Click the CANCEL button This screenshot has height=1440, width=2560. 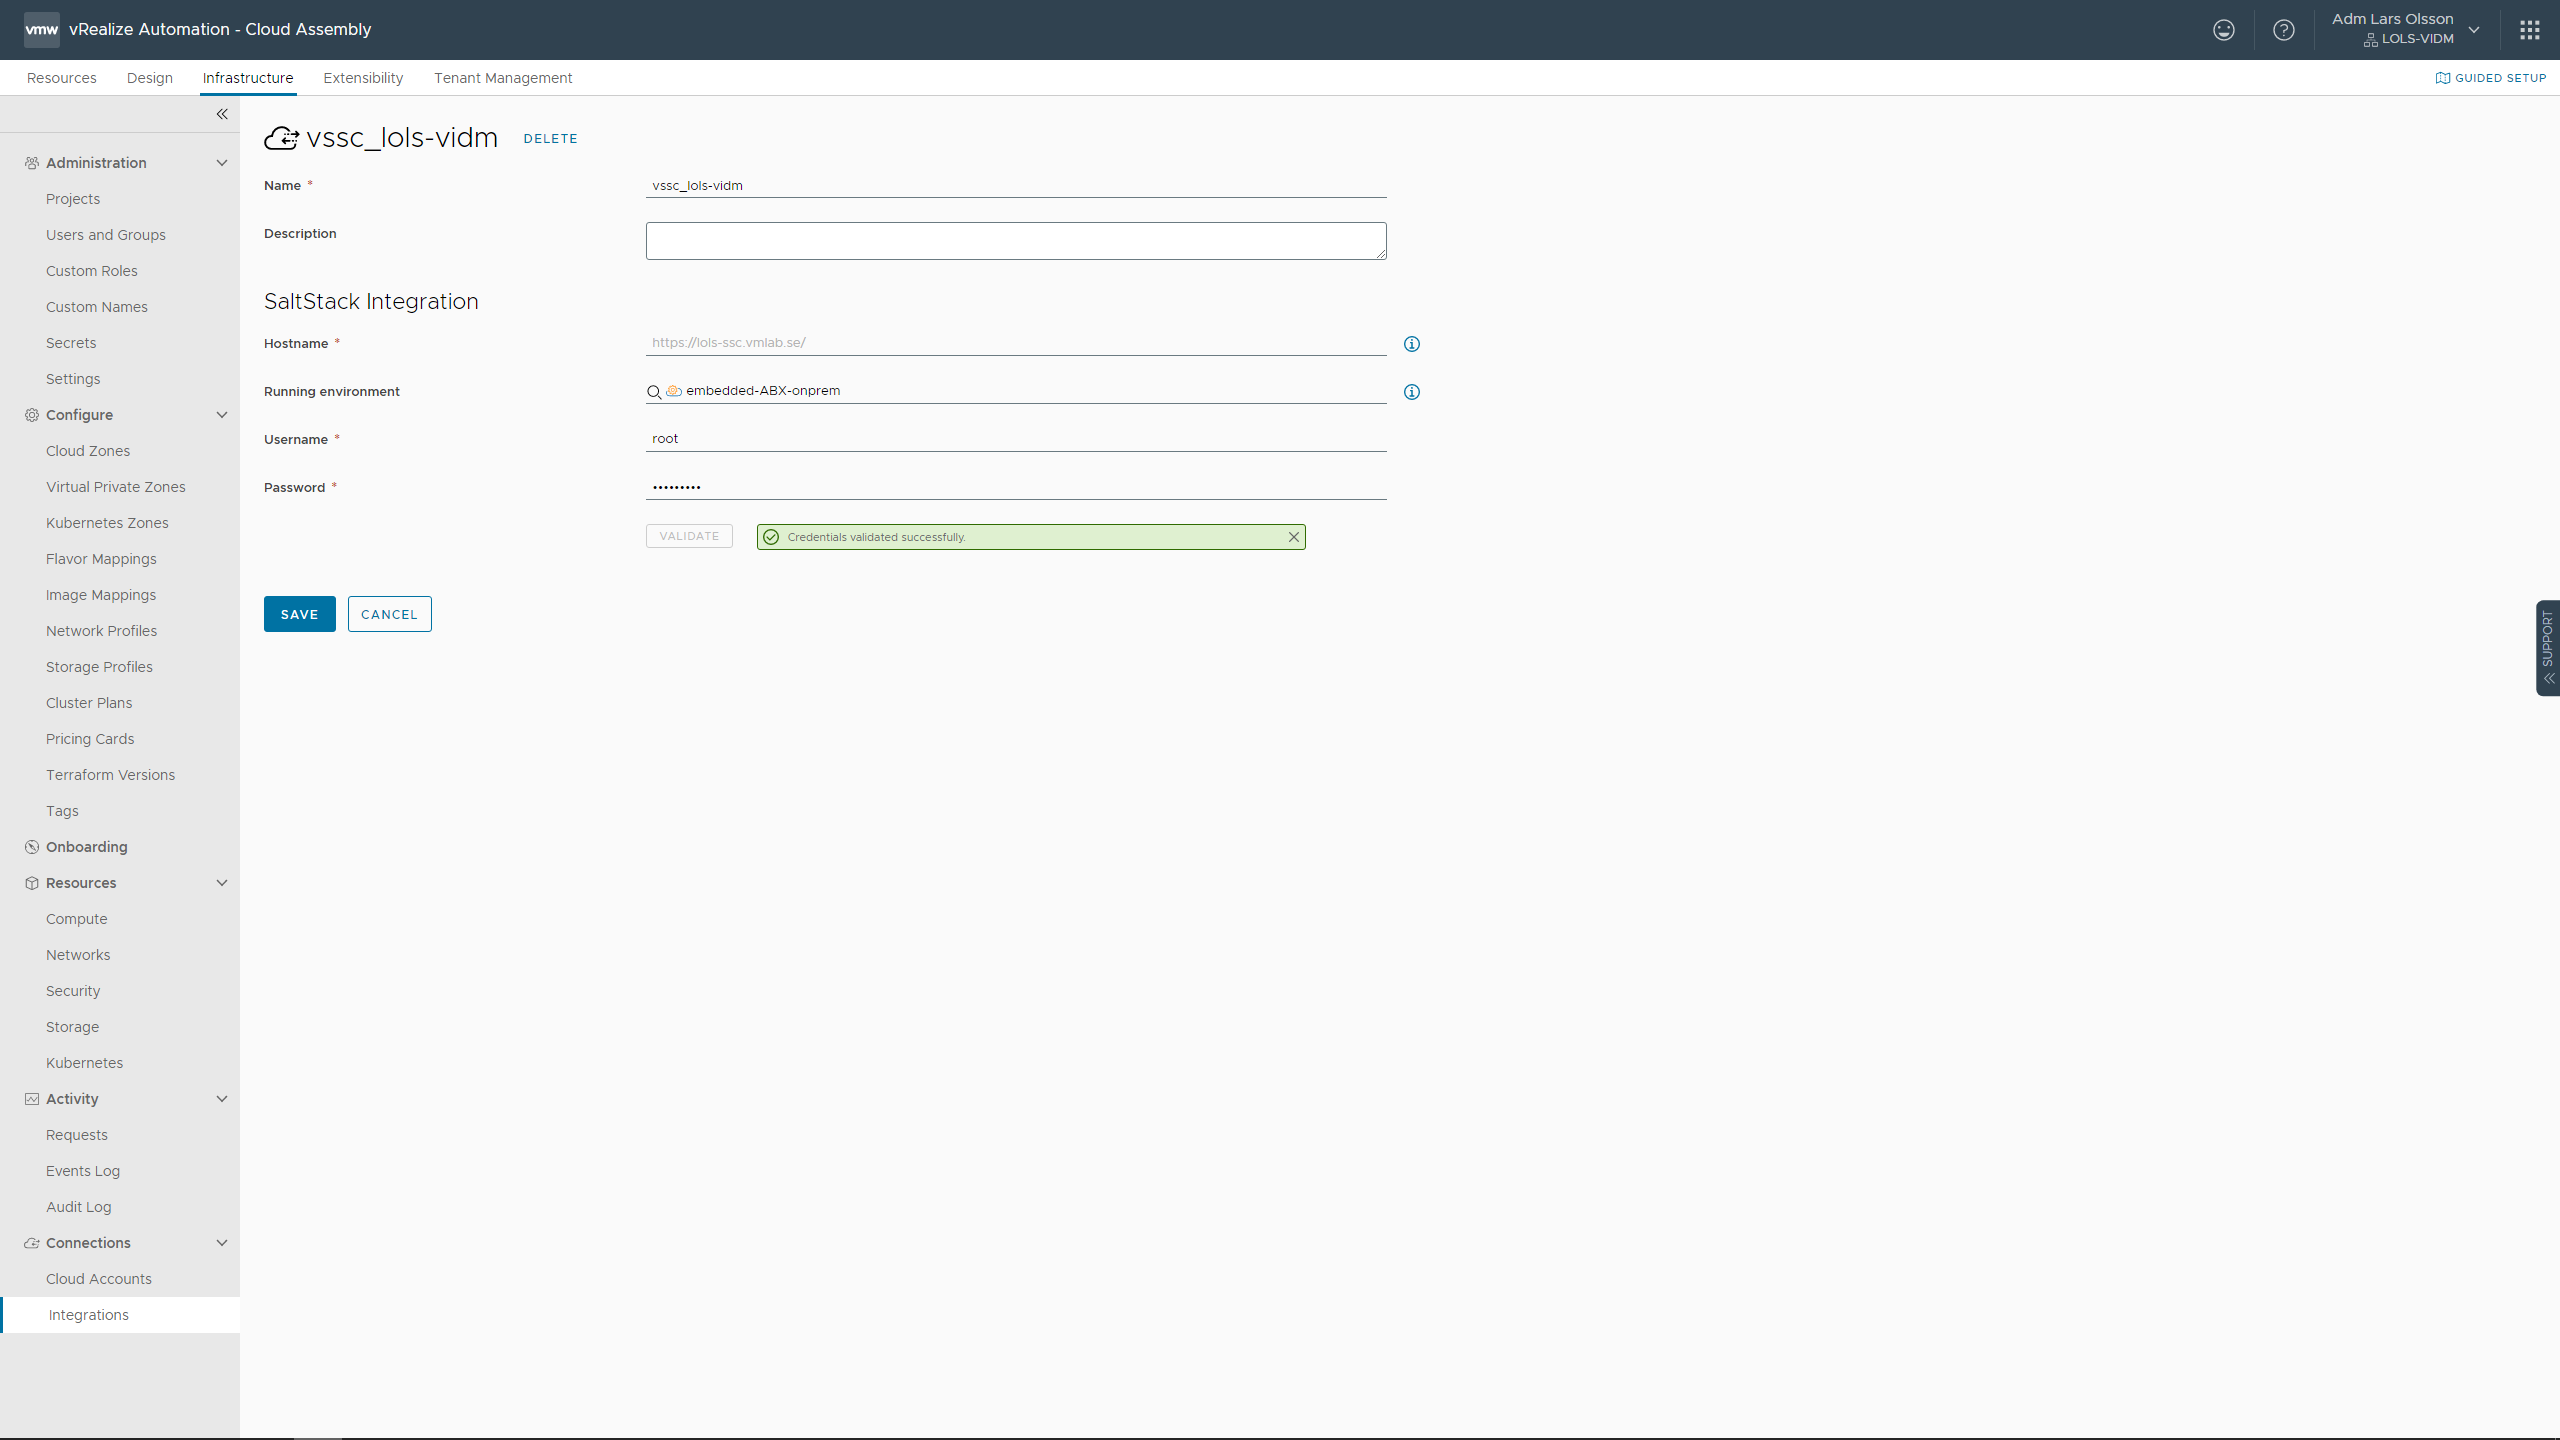point(390,614)
